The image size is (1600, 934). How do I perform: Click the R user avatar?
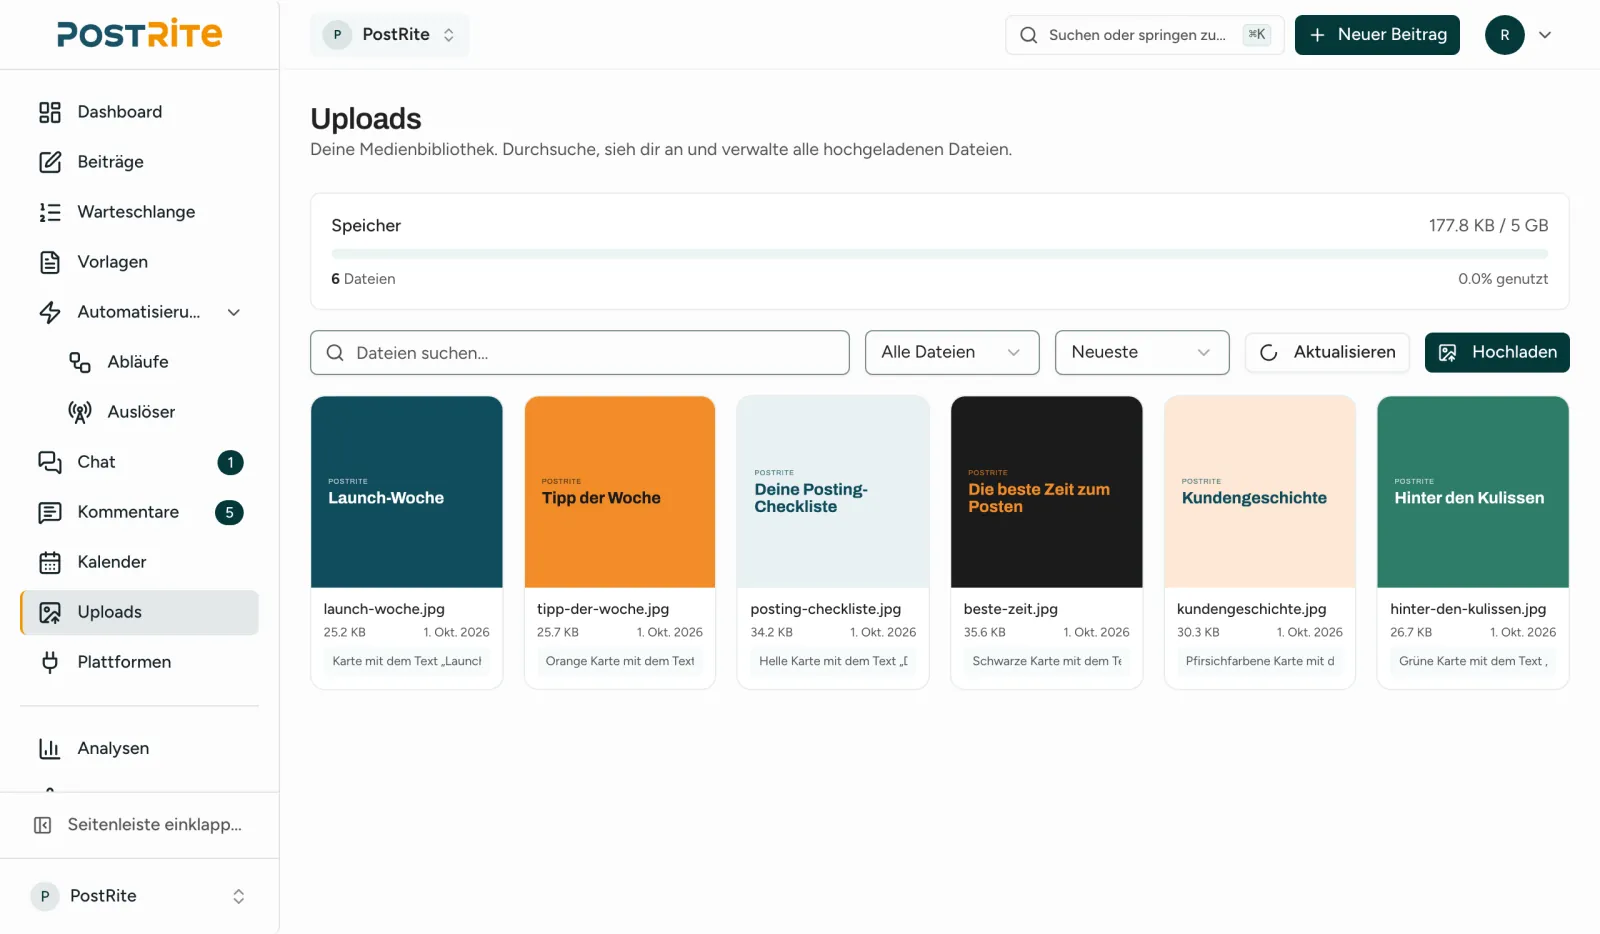1504,35
